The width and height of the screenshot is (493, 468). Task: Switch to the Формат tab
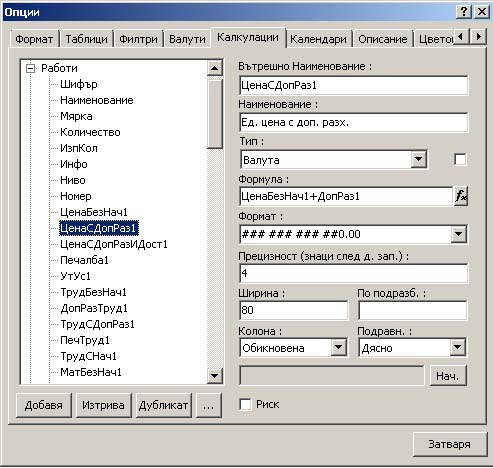34,39
